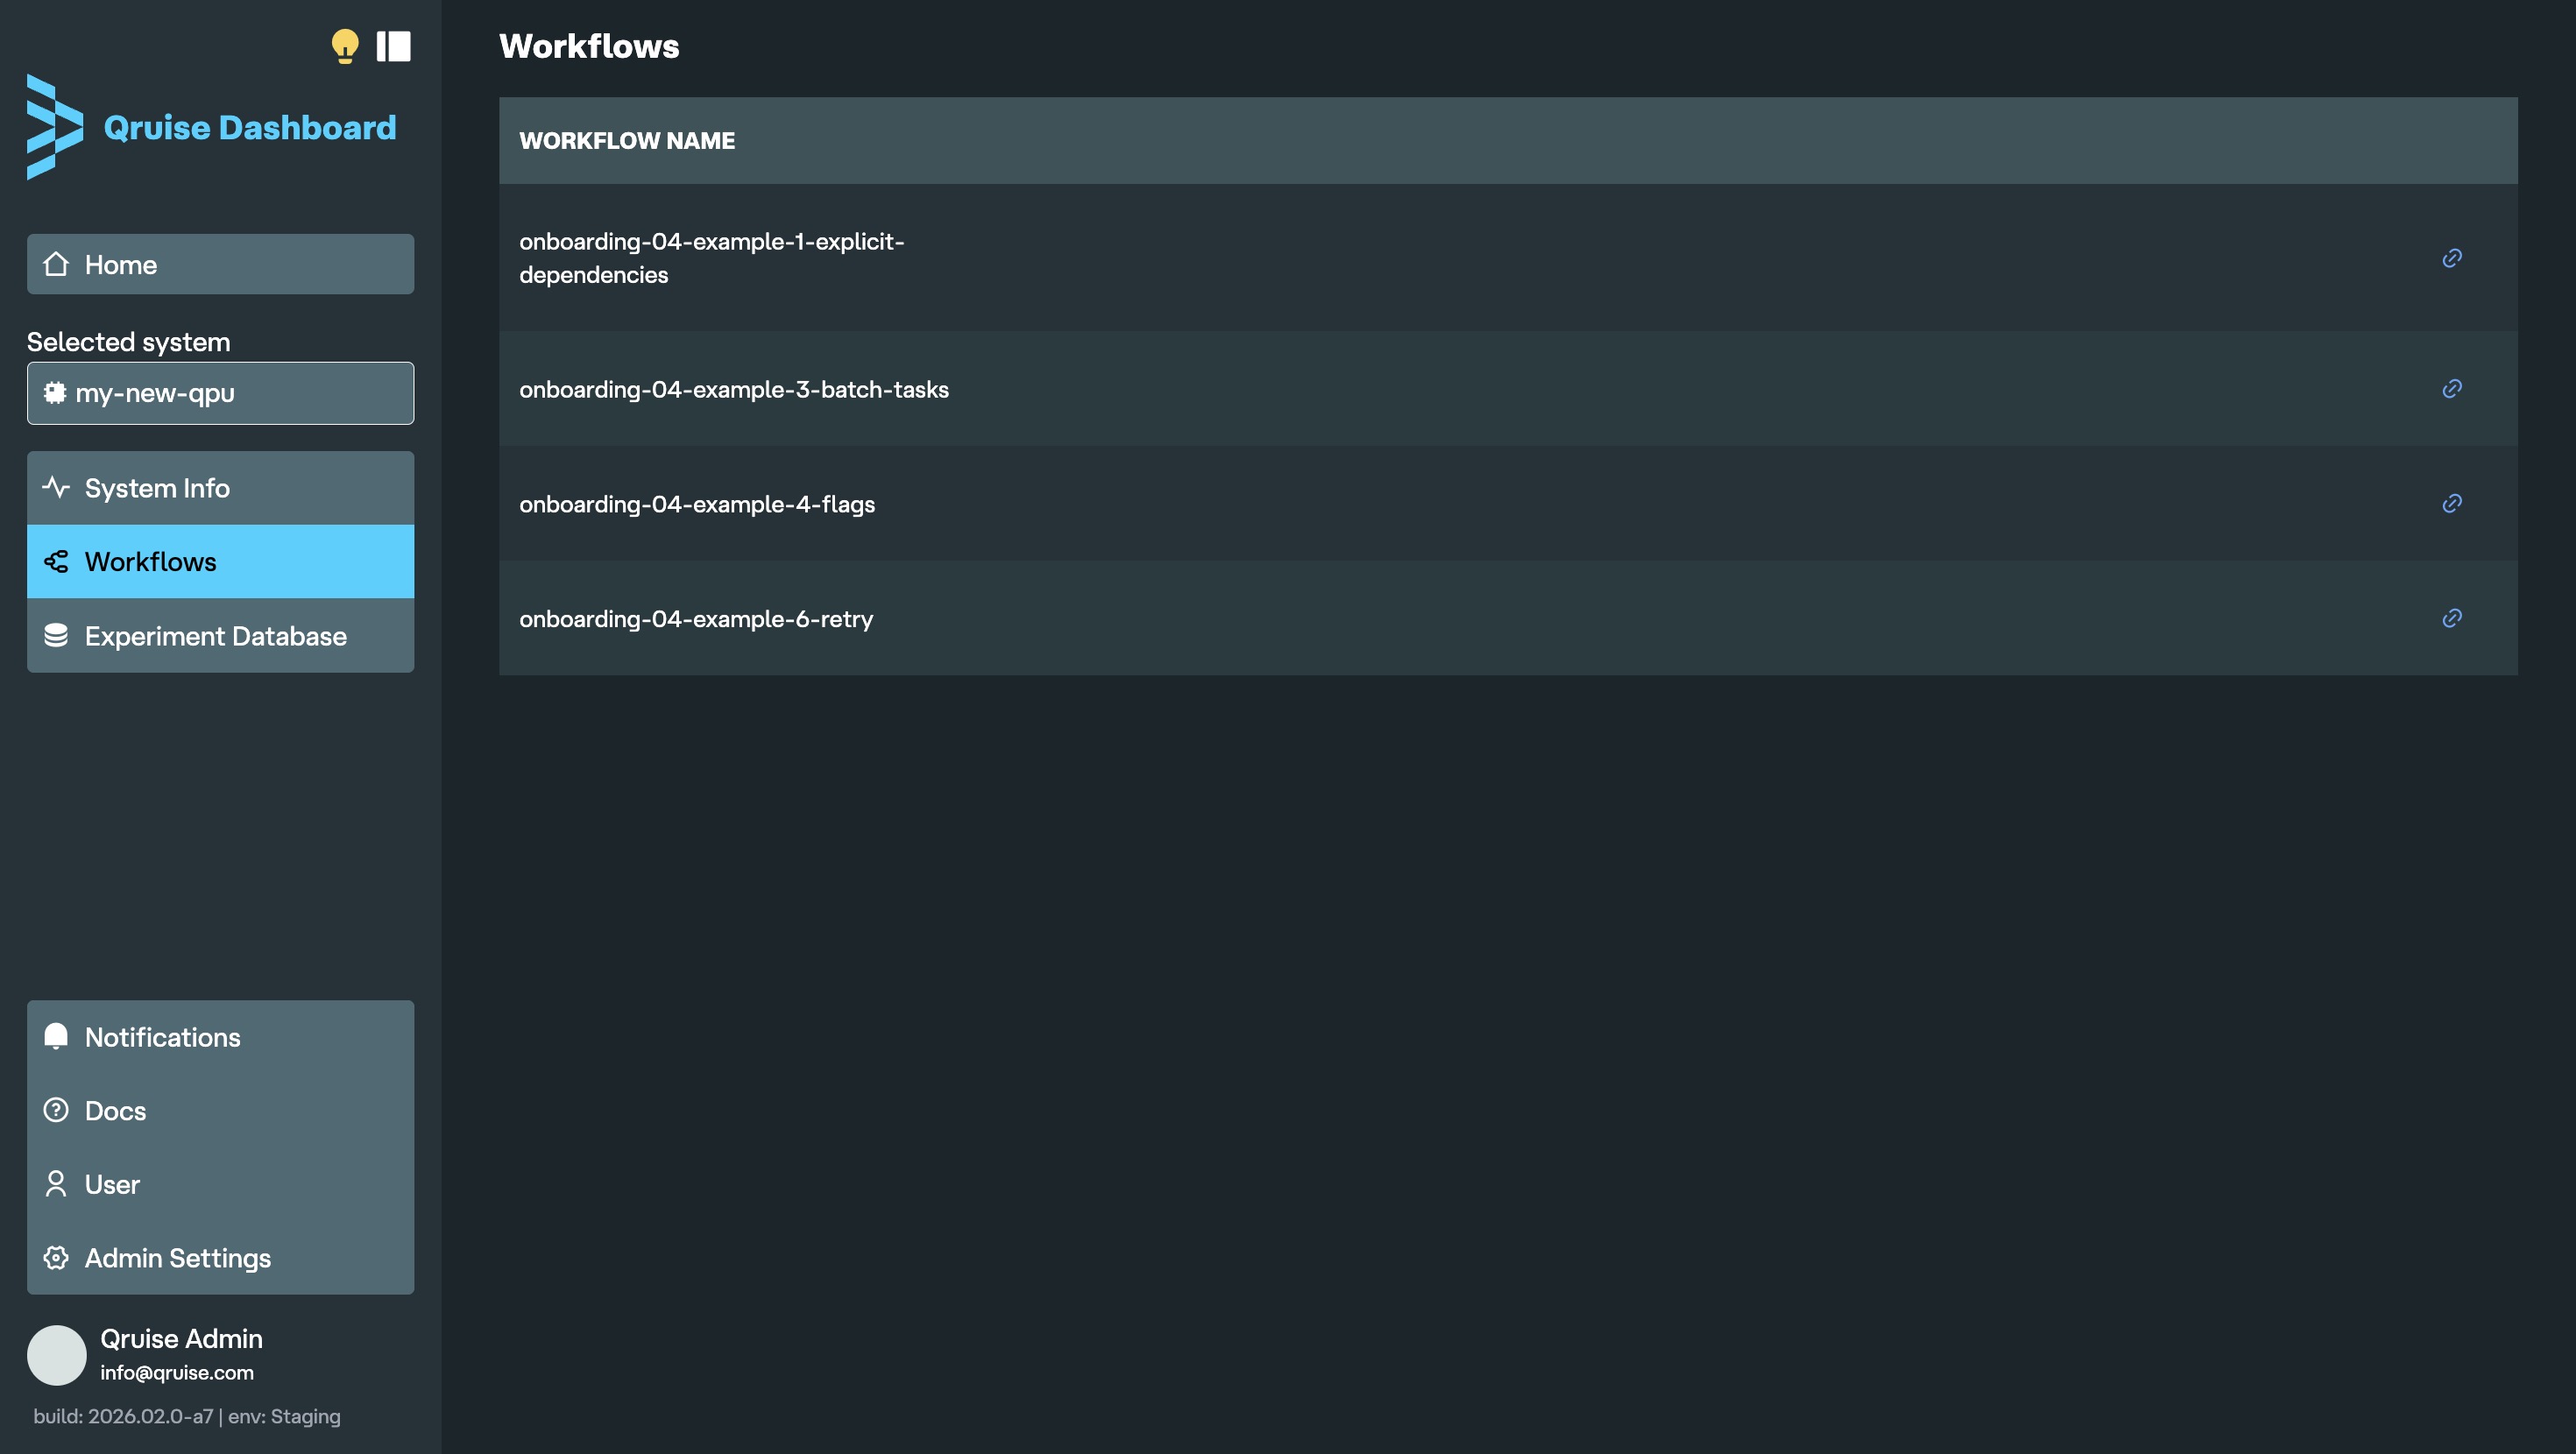Screen dimensions: 2576x1454
Task: Open the Experiment Database section
Action: click(x=220, y=636)
